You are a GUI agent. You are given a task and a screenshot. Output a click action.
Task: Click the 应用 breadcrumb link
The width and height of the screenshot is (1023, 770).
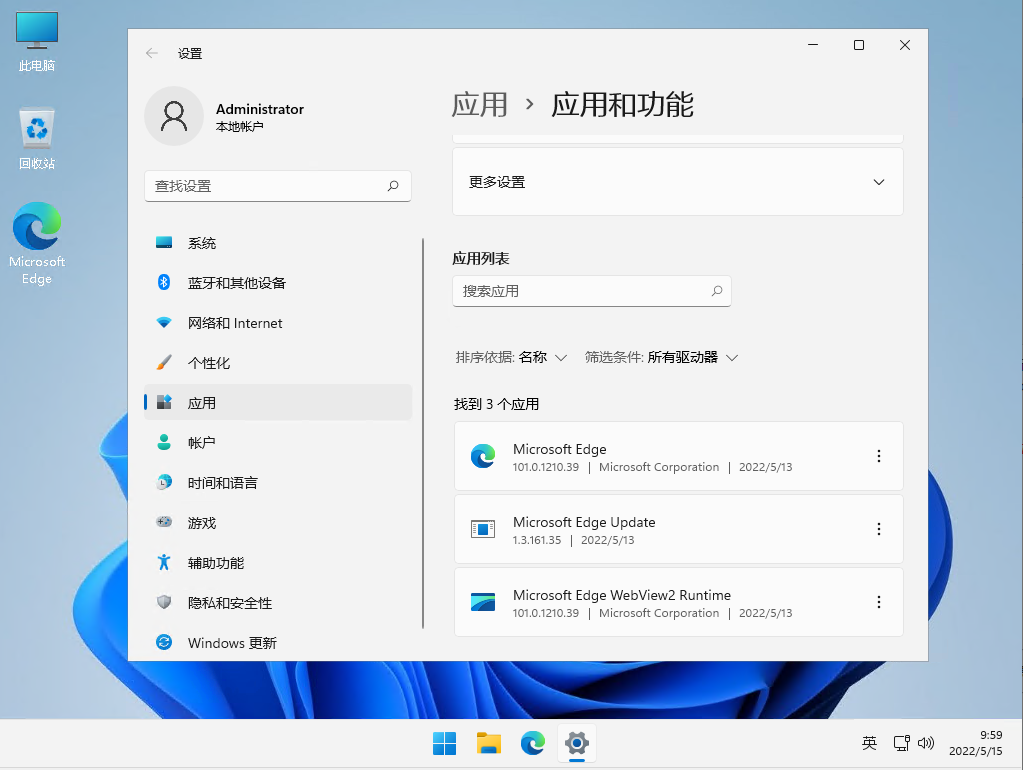pyautogui.click(x=480, y=104)
